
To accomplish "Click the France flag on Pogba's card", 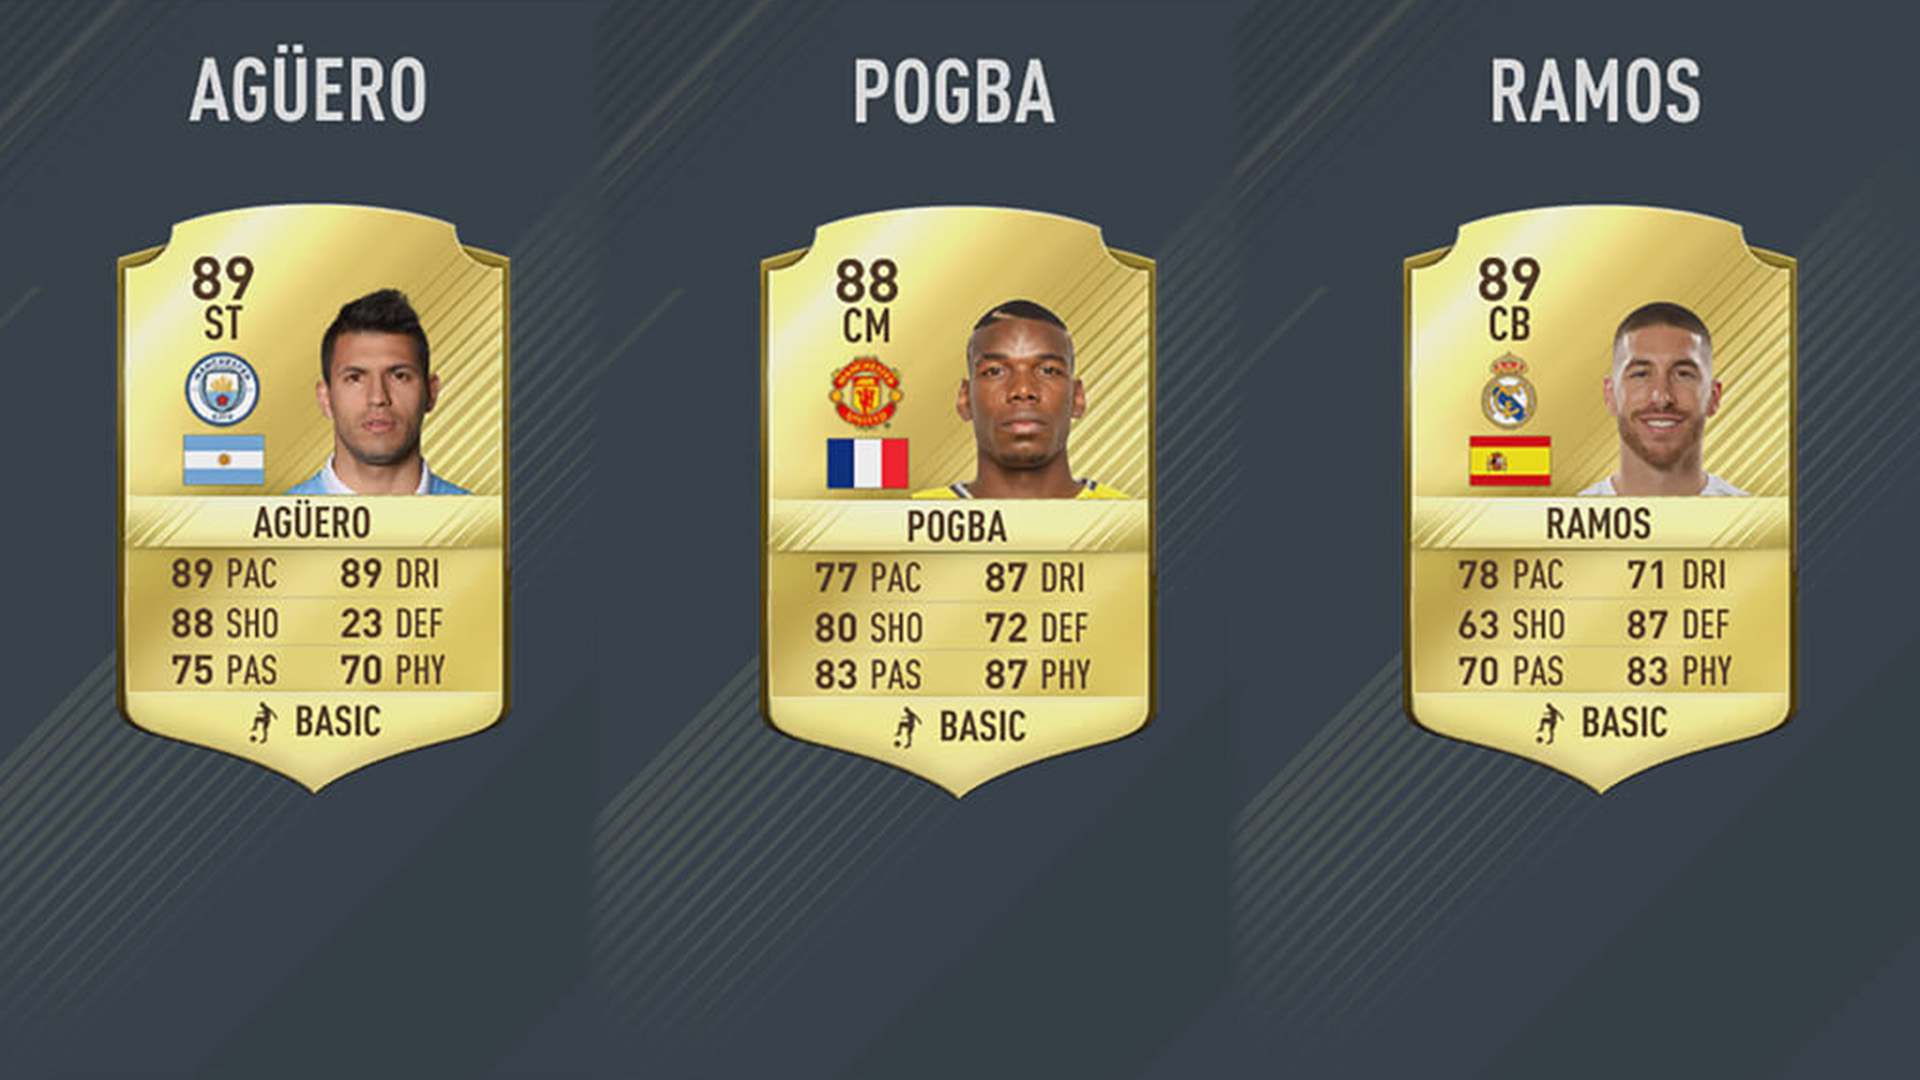I will (867, 463).
